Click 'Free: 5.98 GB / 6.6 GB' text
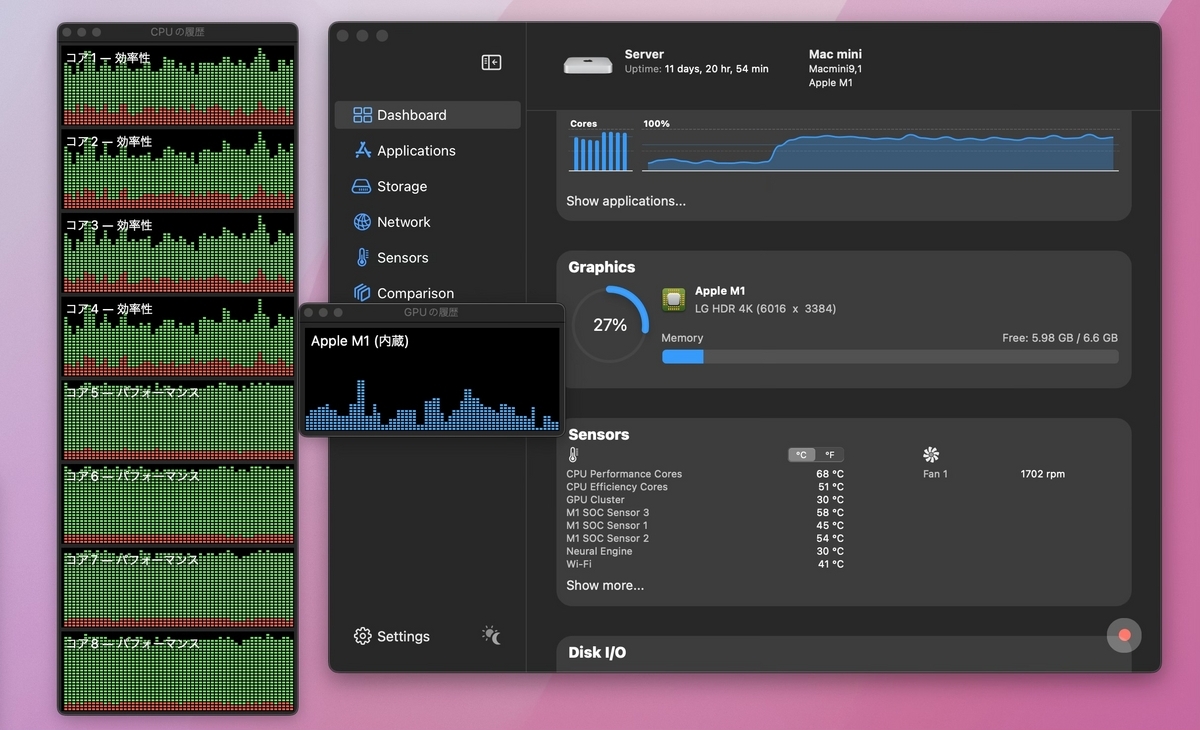The width and height of the screenshot is (1200, 730). coord(1060,338)
